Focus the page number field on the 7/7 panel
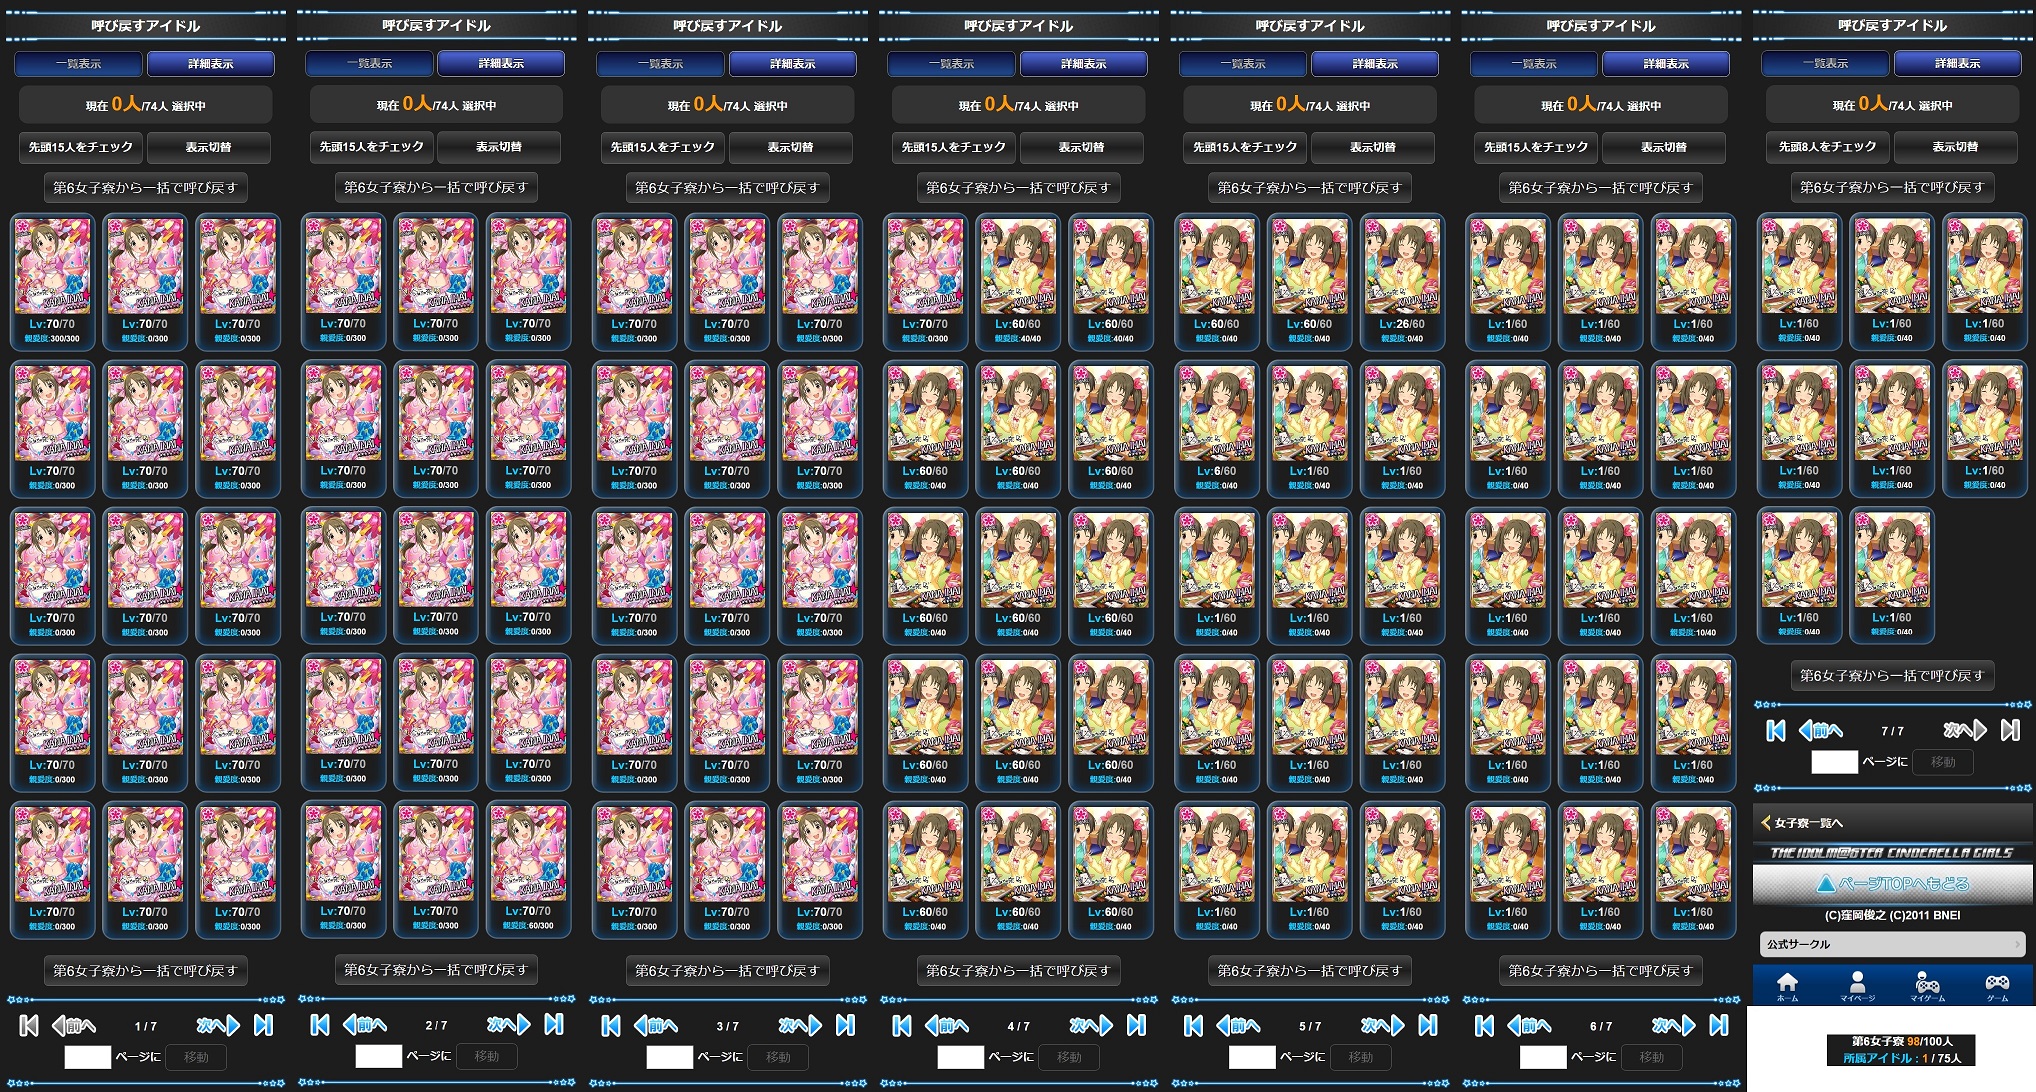Viewport: 2036px width, 1092px height. [x=1835, y=763]
